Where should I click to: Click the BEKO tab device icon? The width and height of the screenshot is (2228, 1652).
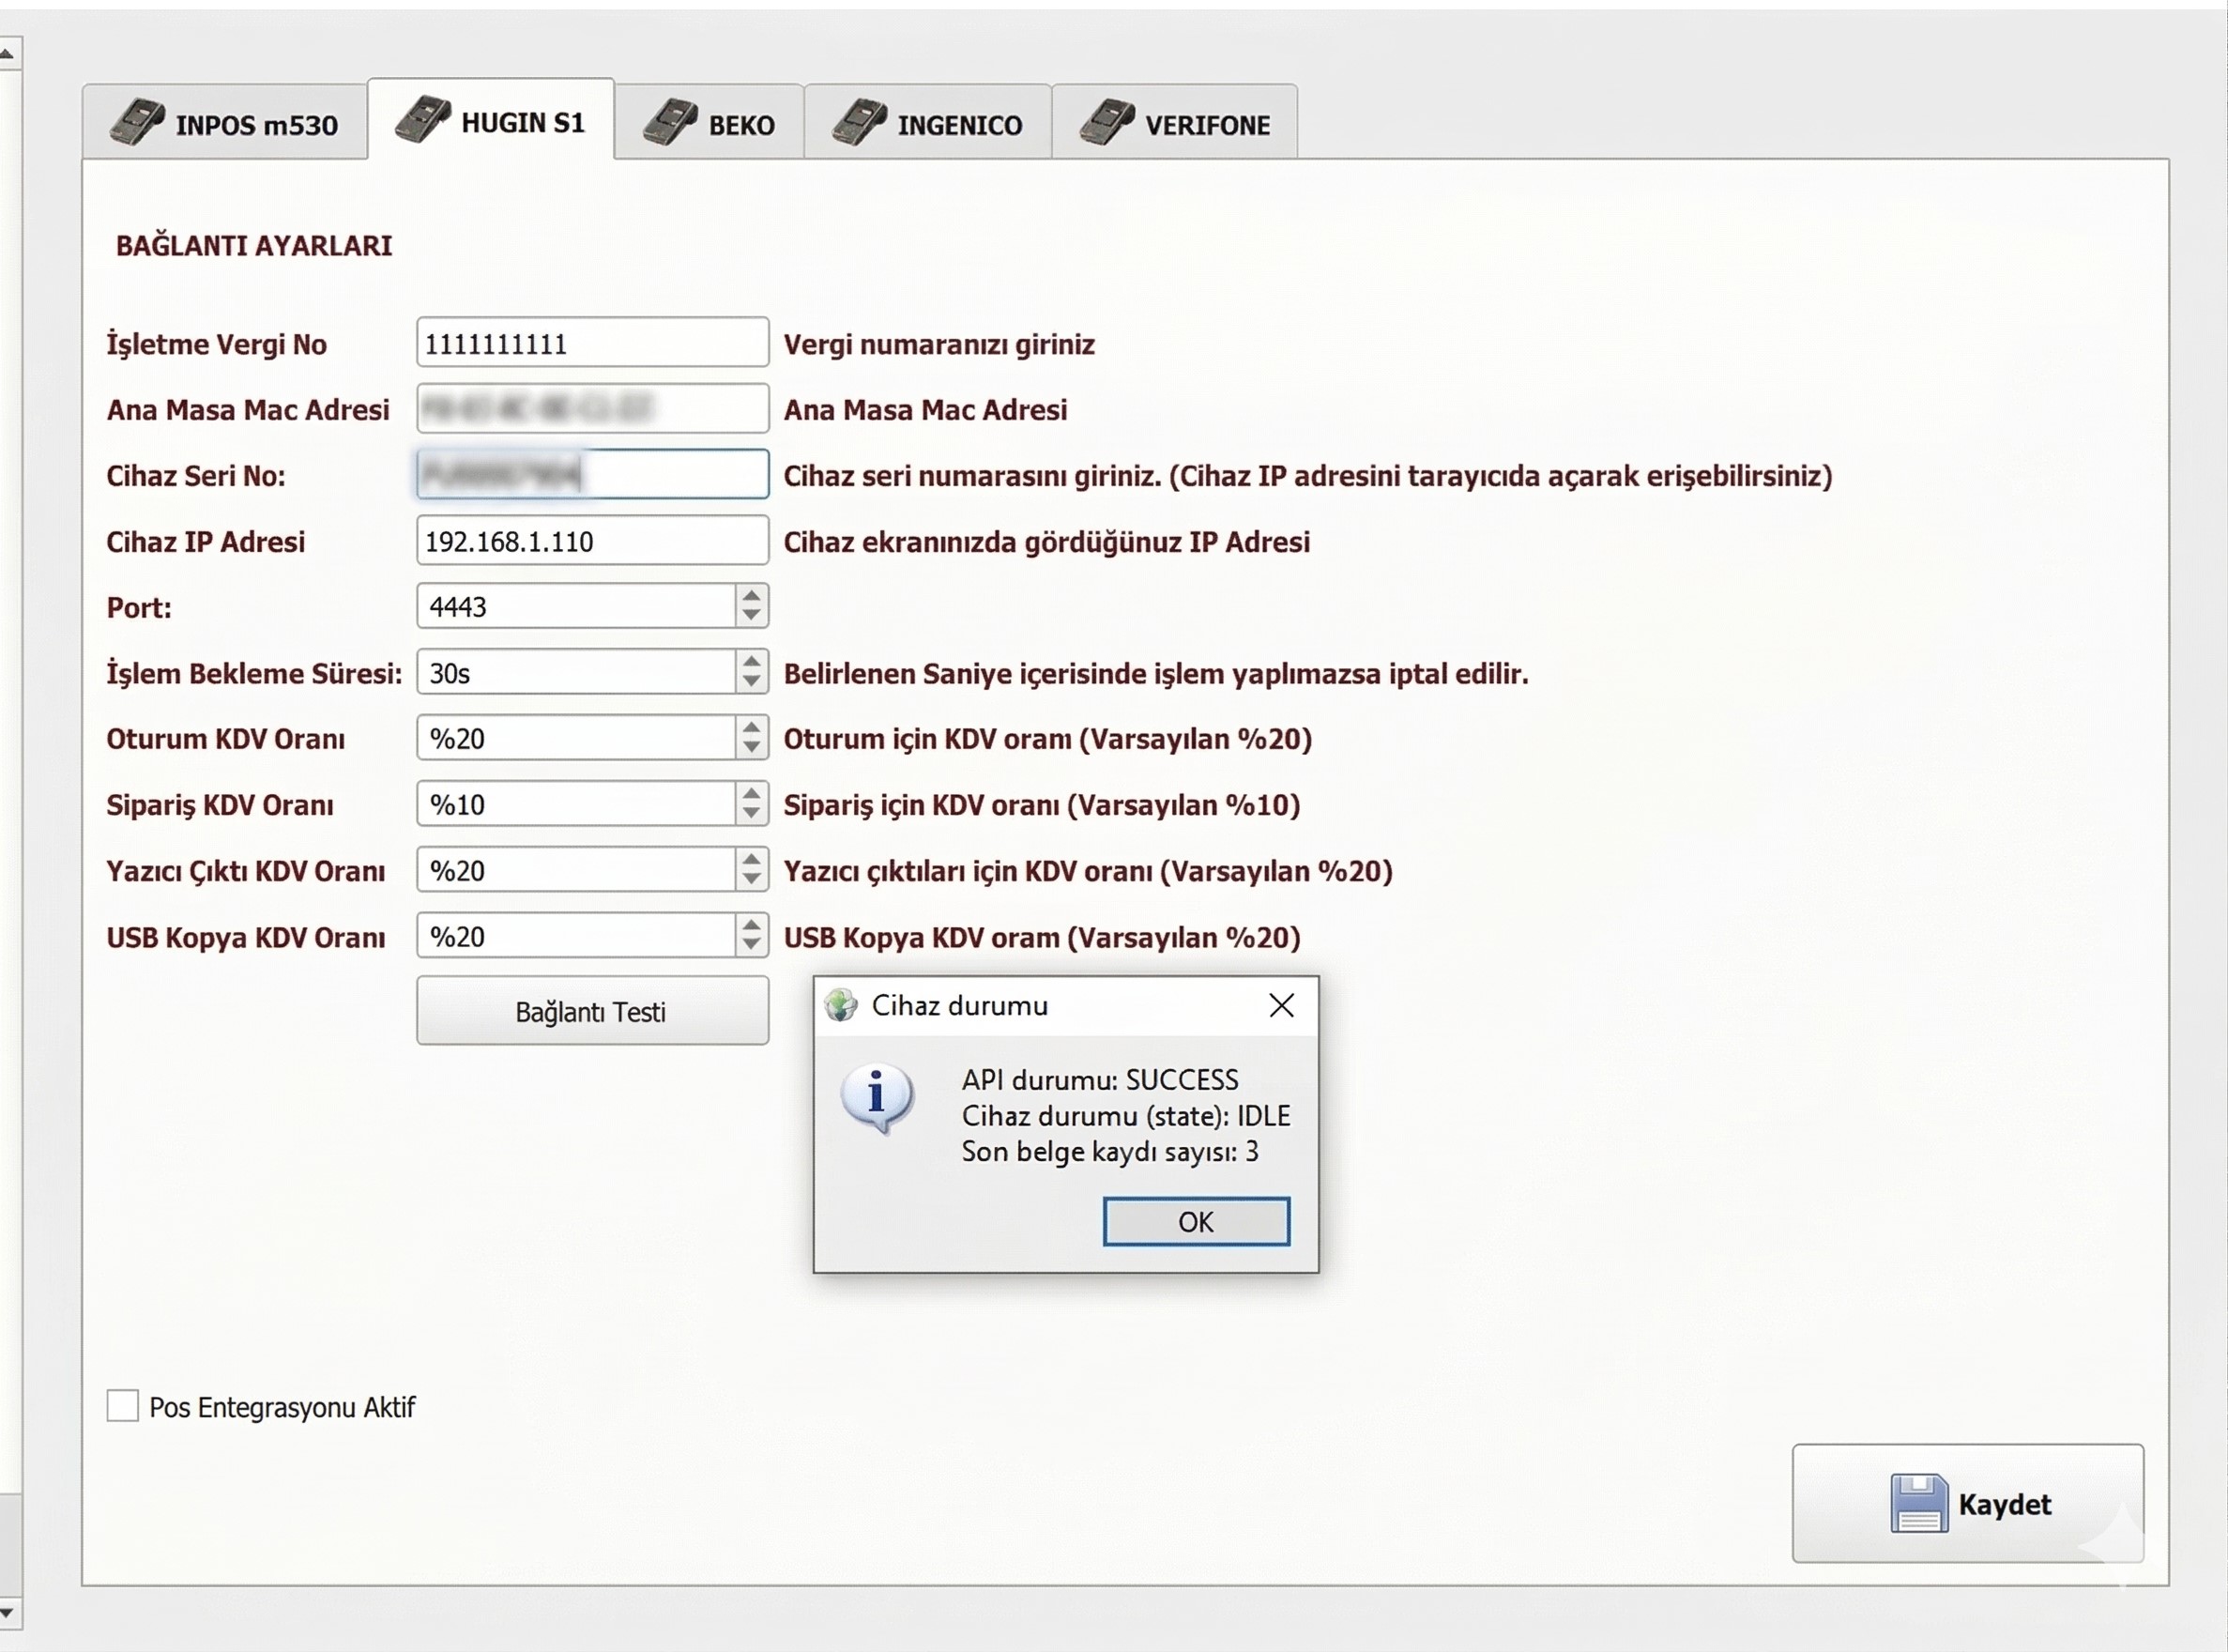670,123
